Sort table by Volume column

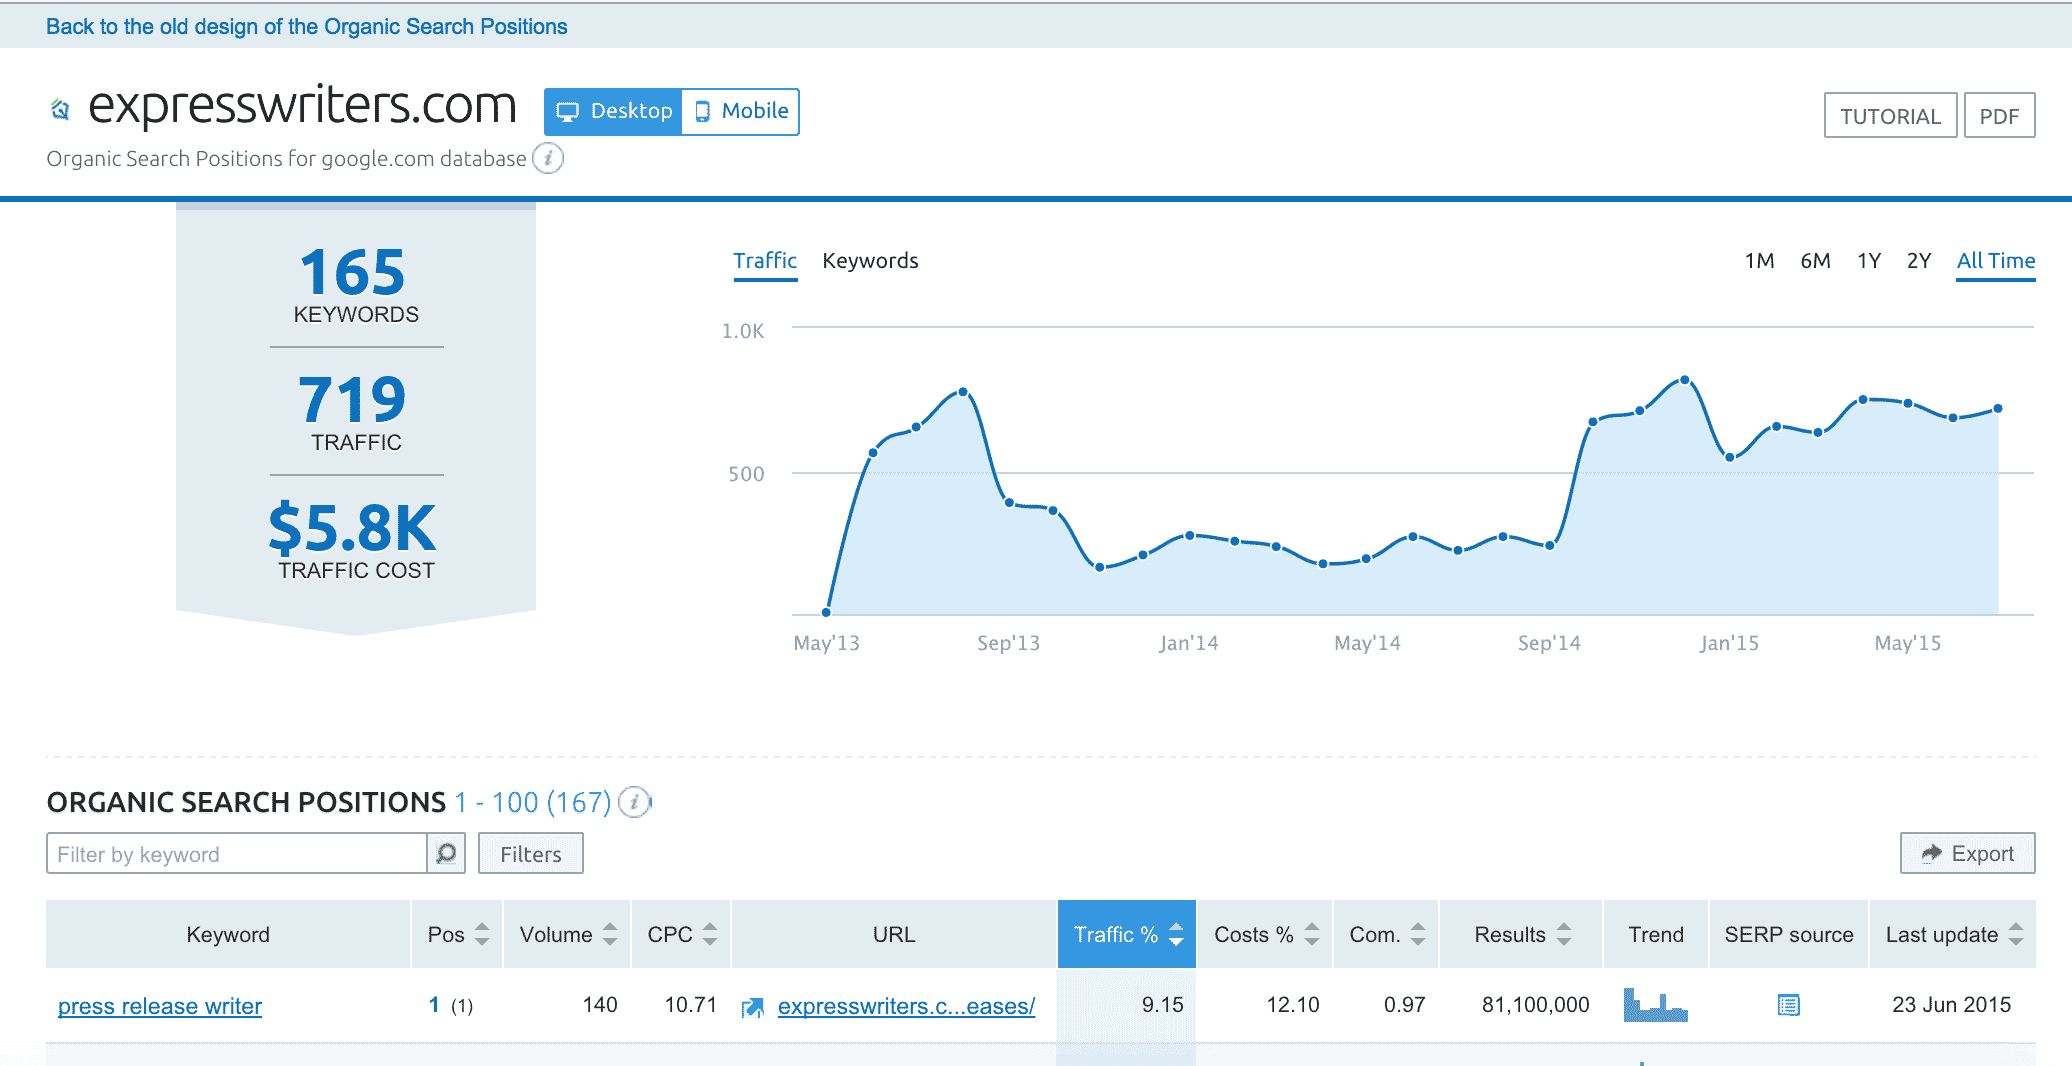(x=567, y=934)
